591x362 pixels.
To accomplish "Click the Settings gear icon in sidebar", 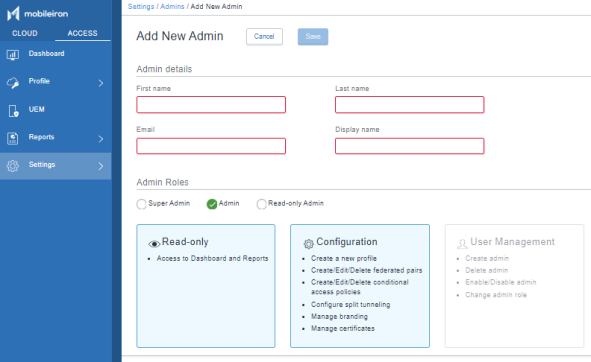I will [x=13, y=166].
